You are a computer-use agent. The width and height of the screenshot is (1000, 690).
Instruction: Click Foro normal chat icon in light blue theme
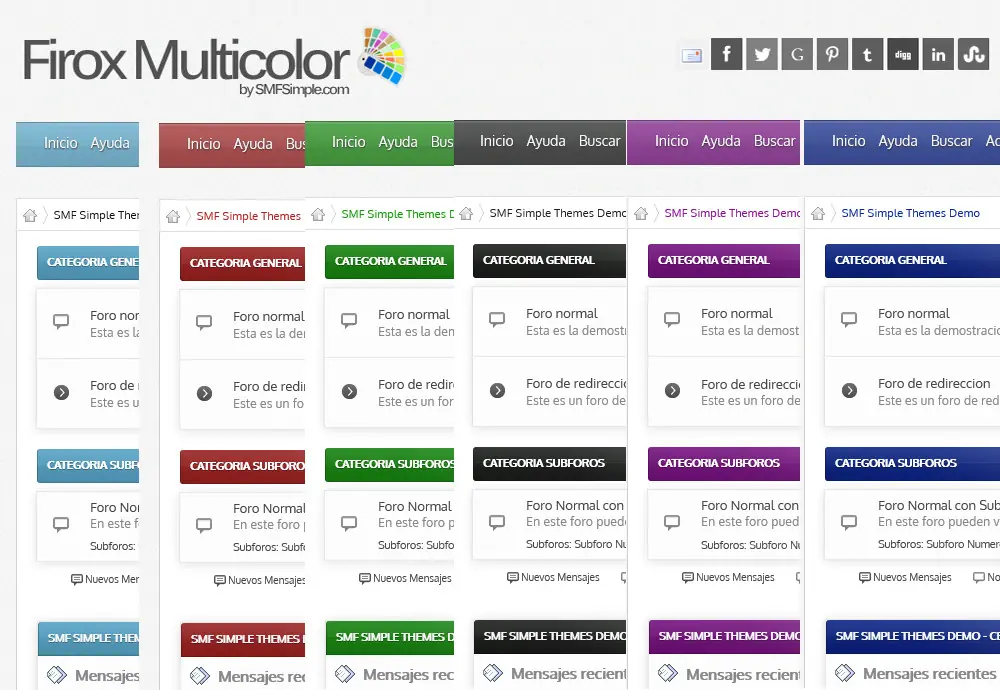click(x=61, y=321)
